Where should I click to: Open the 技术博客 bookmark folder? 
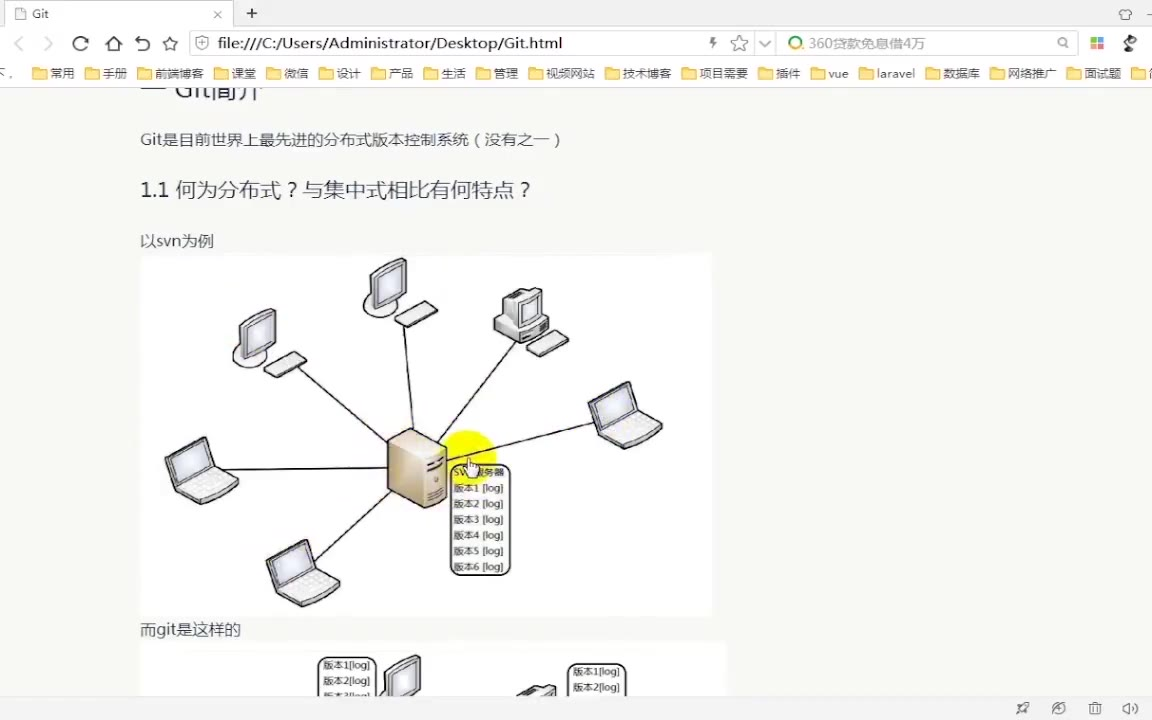(638, 73)
